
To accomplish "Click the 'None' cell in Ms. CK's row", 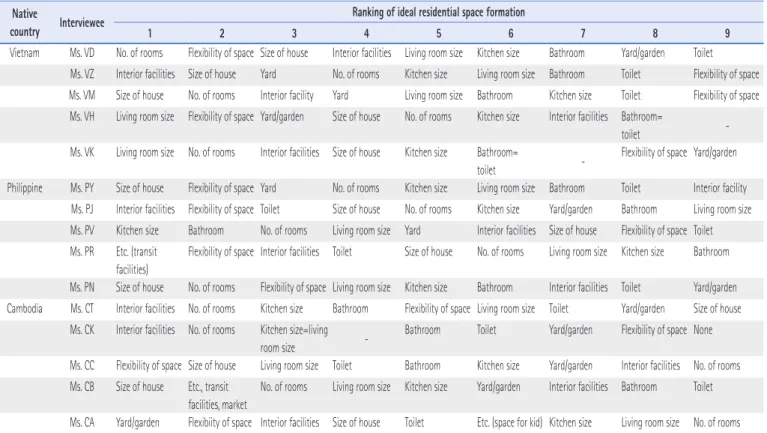I will [x=703, y=330].
